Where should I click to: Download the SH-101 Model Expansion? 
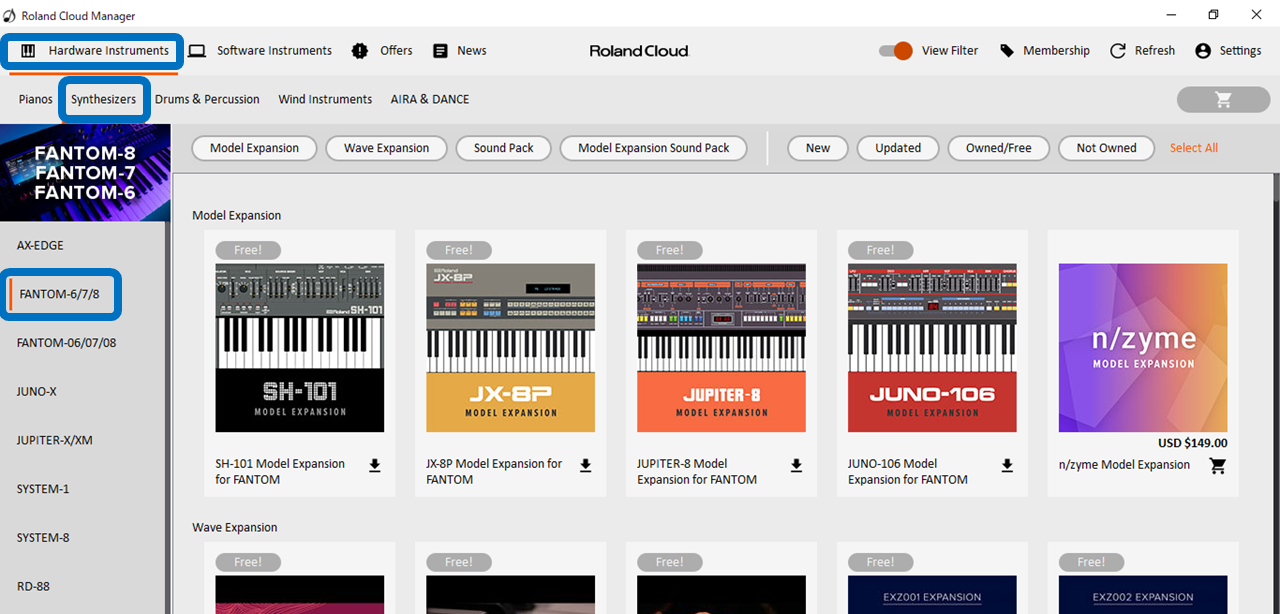tap(374, 464)
